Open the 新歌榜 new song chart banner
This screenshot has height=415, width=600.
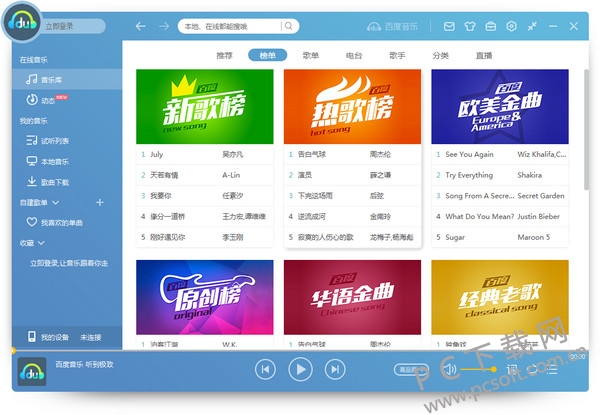tap(205, 107)
